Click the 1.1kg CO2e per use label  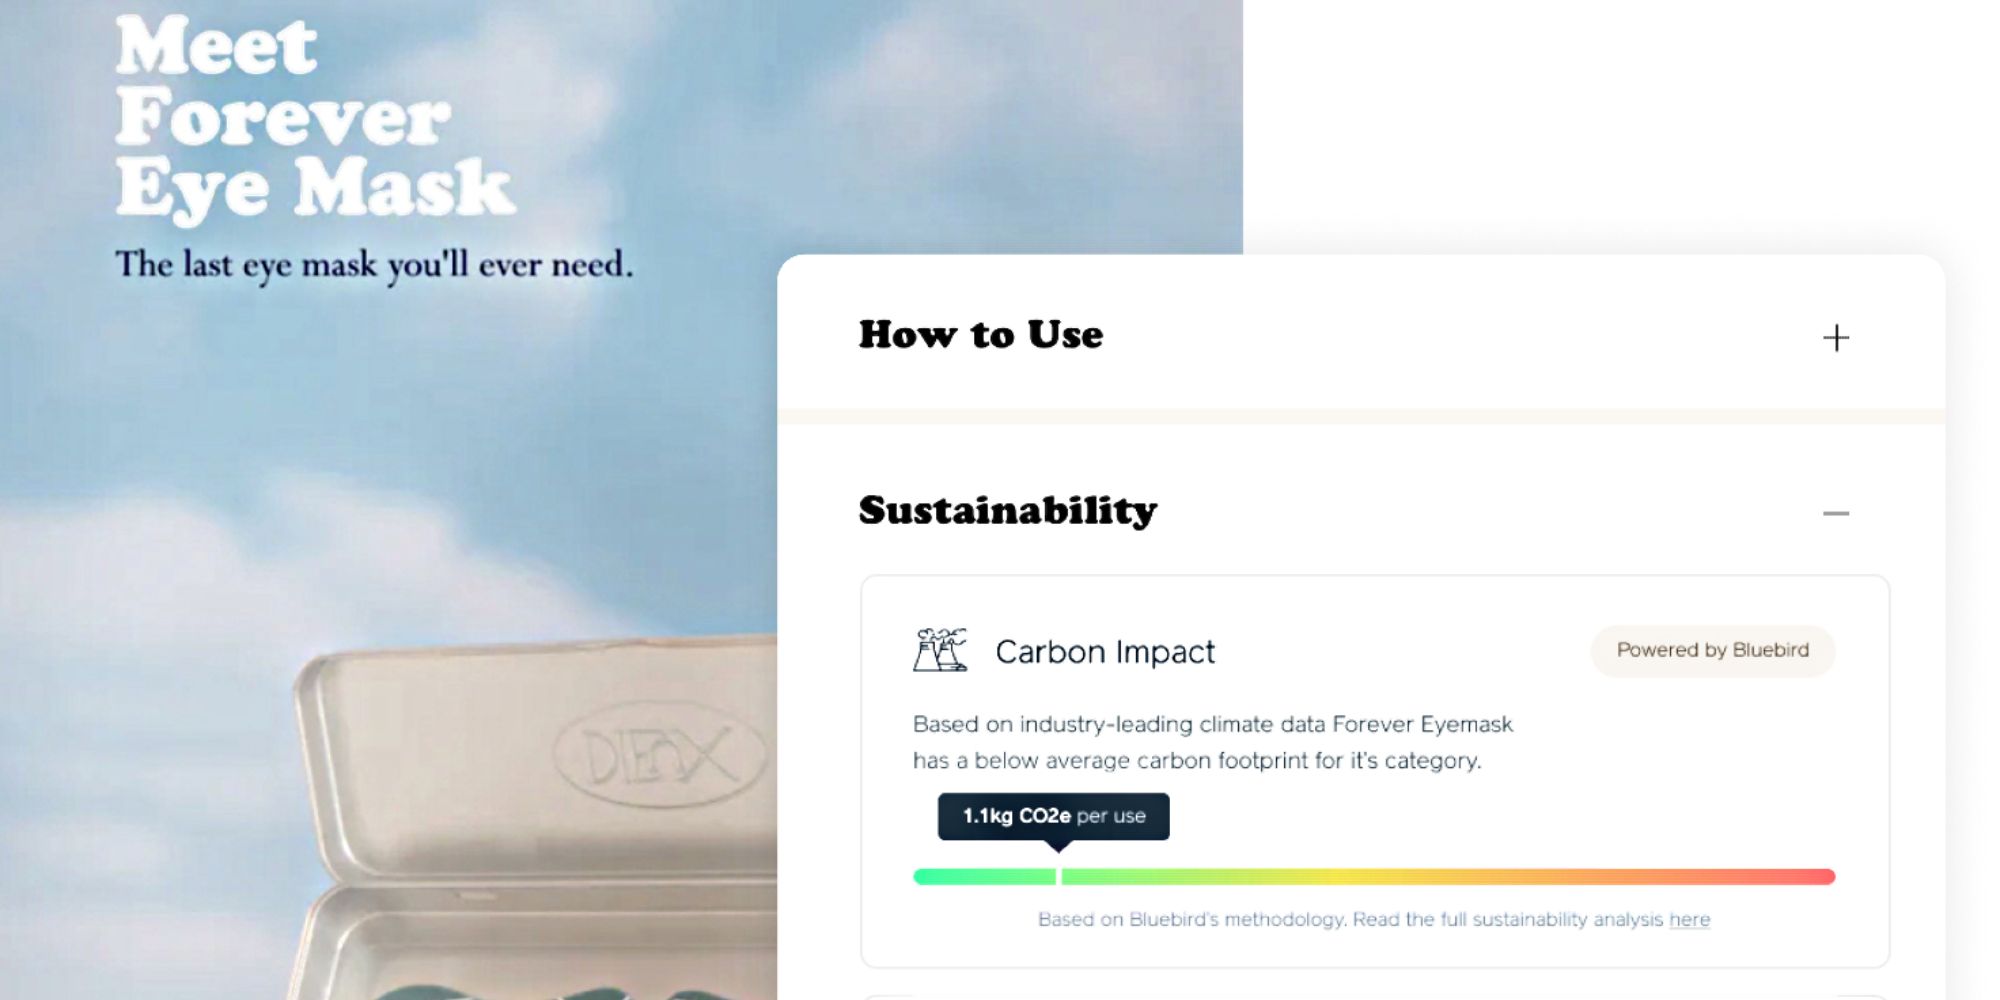tap(1053, 816)
